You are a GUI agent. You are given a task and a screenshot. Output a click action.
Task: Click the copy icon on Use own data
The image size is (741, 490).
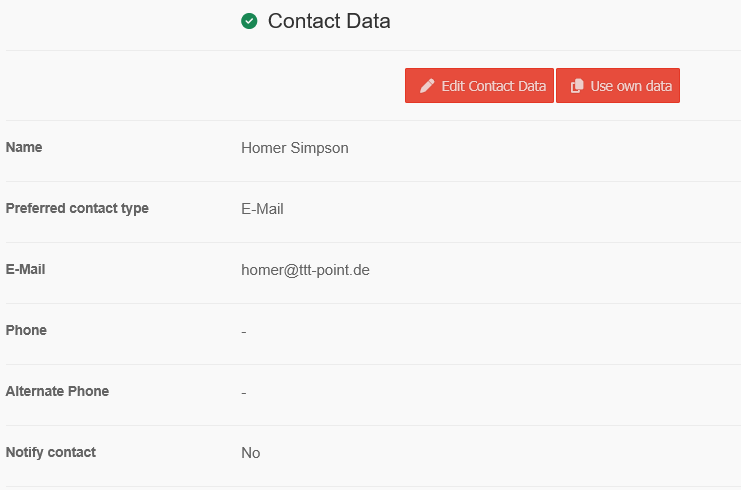point(577,86)
